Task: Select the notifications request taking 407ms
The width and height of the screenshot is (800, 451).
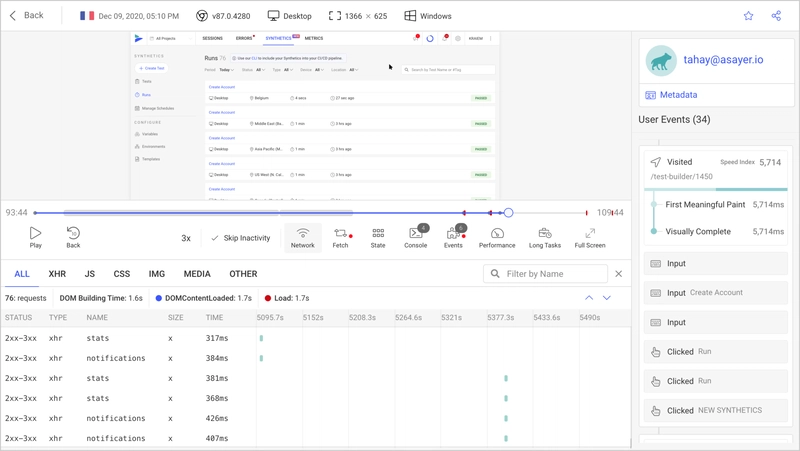Action: tap(315, 438)
